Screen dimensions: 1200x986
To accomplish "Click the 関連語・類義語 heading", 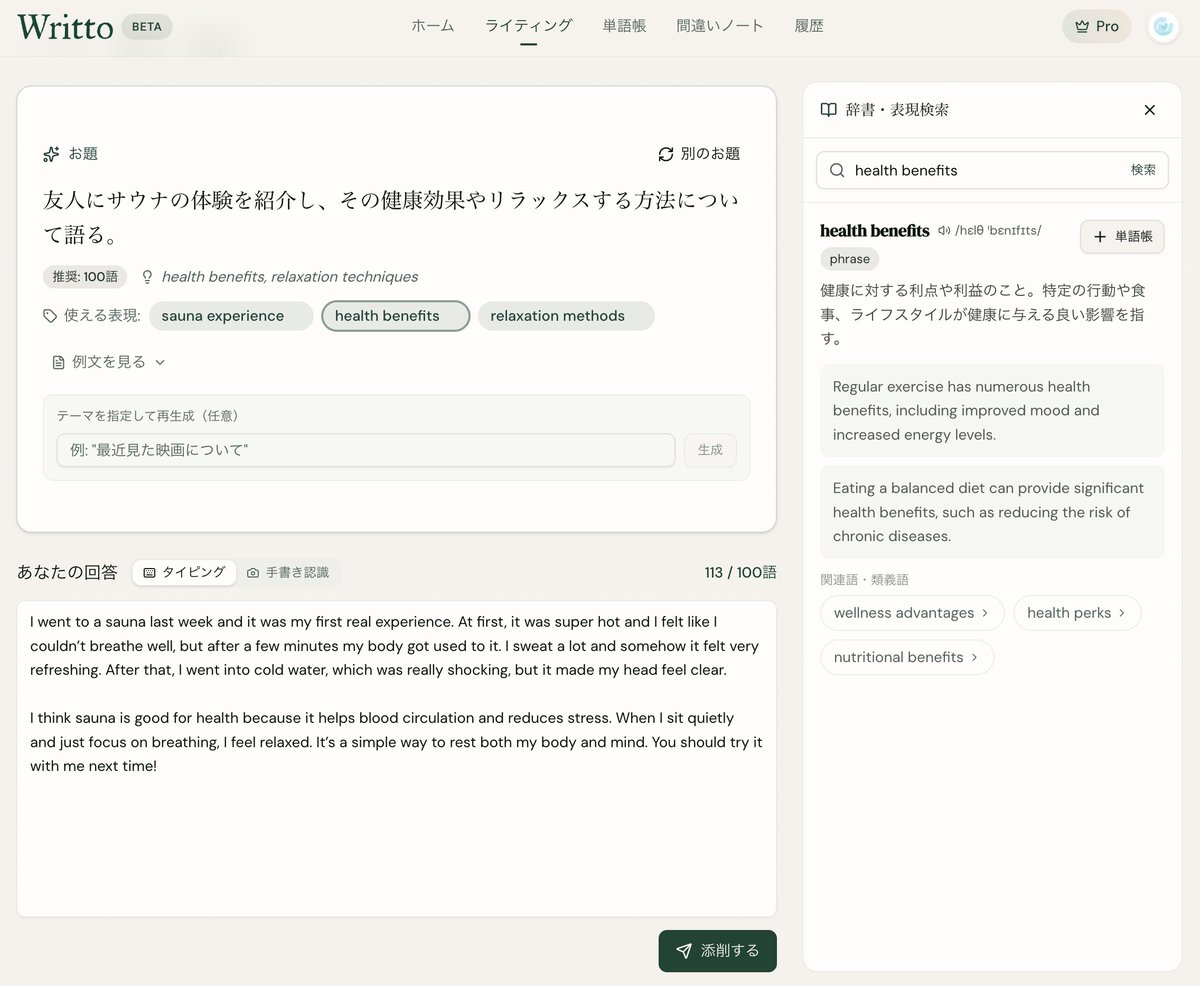I will coord(864,580).
